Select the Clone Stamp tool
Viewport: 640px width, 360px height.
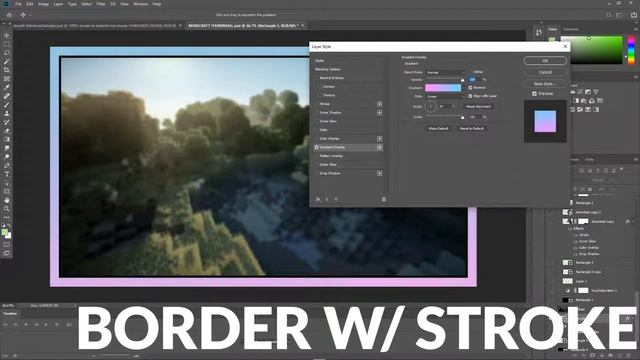7,113
